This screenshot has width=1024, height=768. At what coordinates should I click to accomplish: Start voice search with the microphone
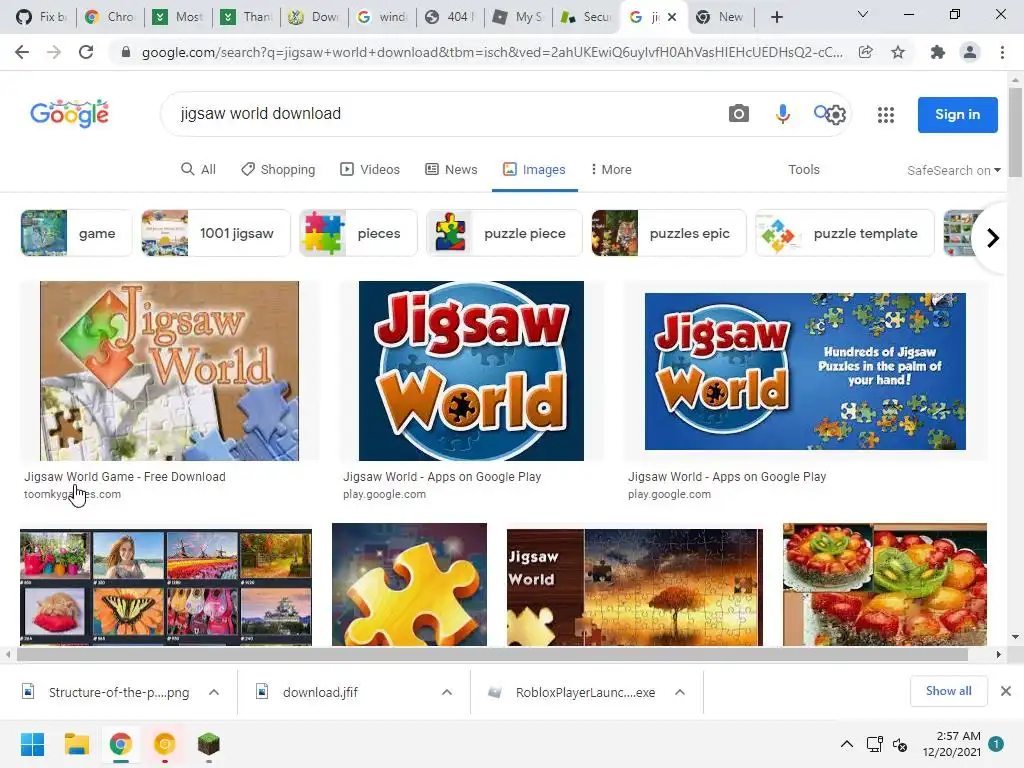coord(782,114)
